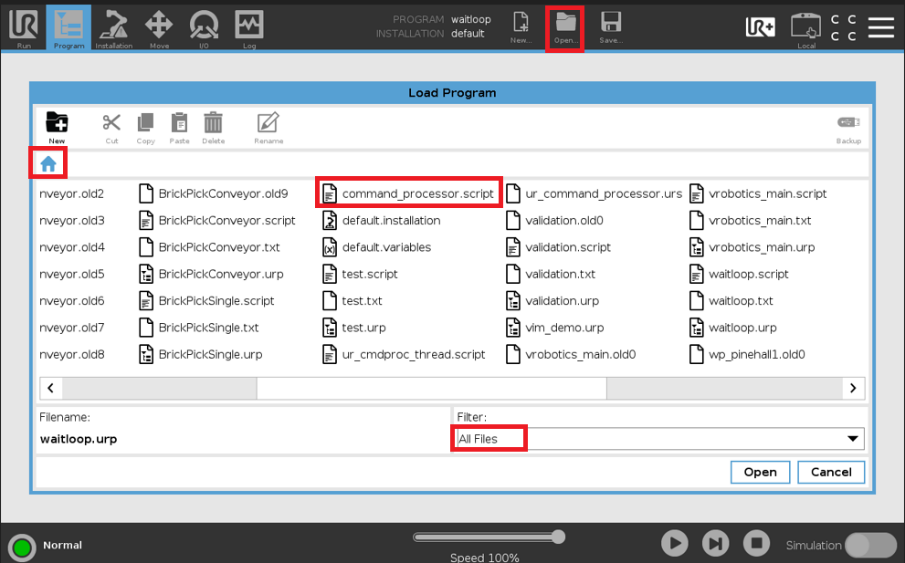Open the UR+ URCaps icon
905x563 pixels.
760,27
